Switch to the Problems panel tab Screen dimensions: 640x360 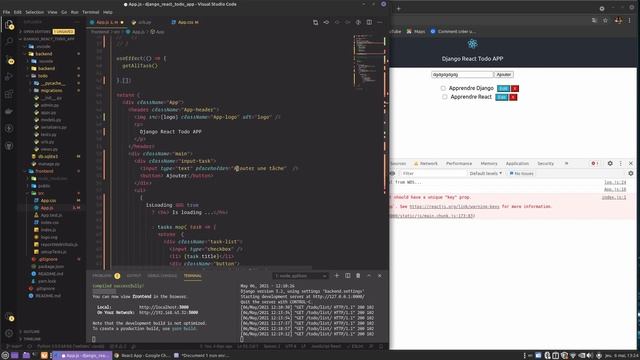click(106, 276)
